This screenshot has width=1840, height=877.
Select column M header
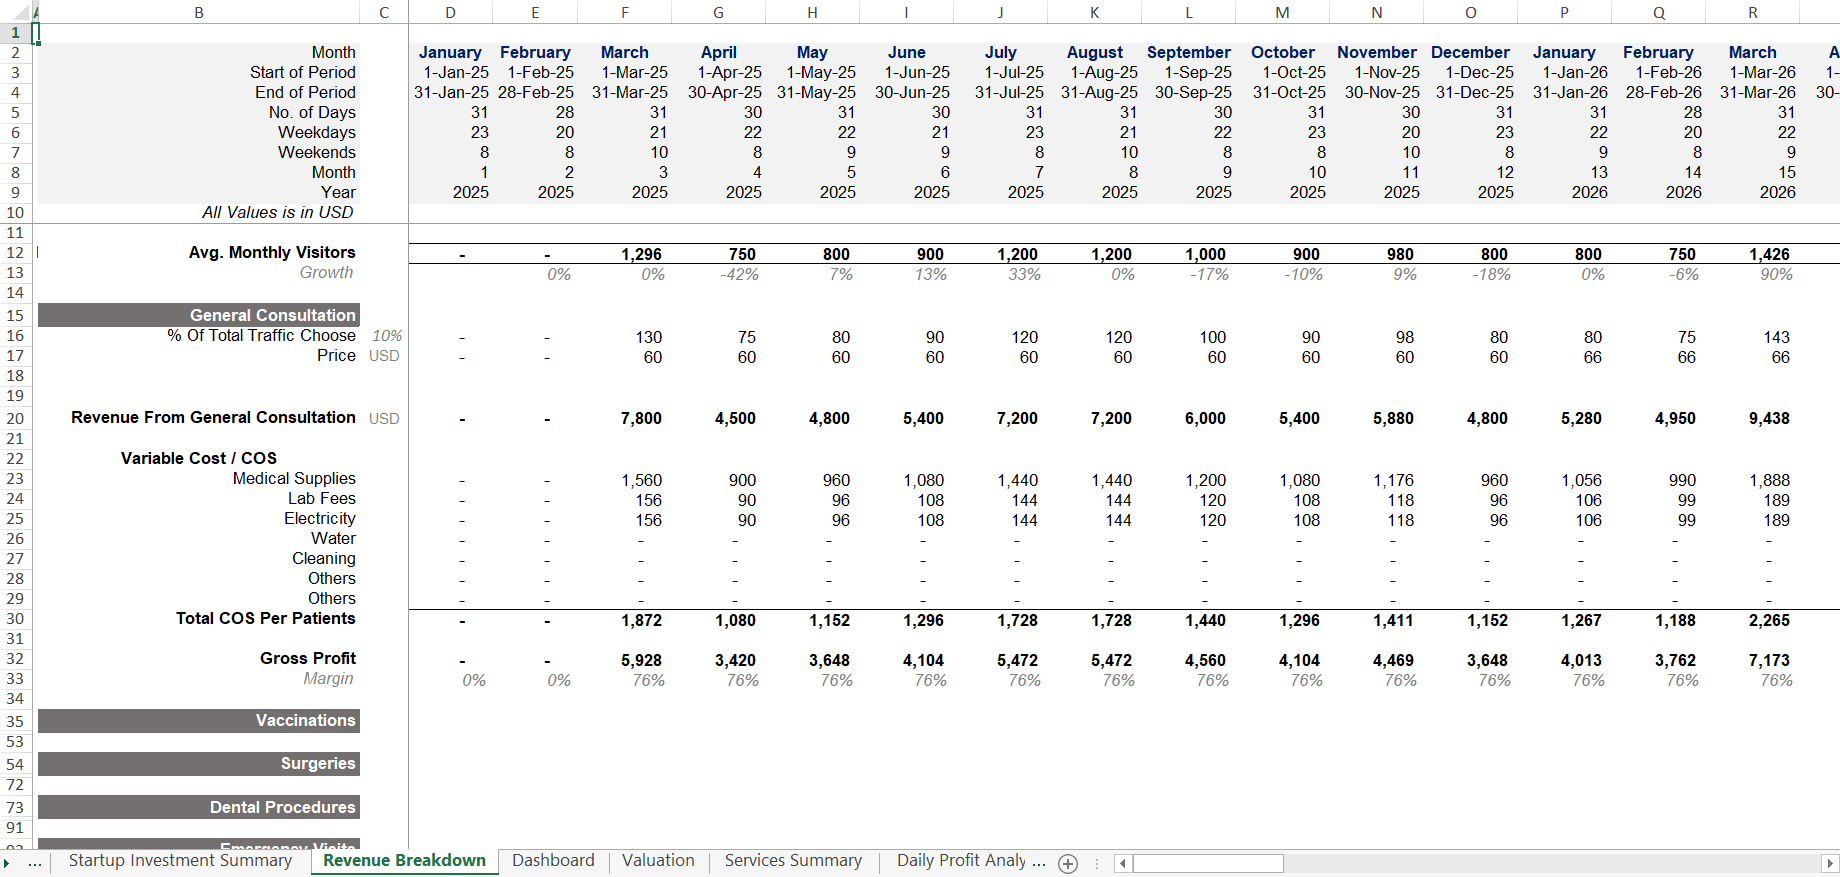coord(1283,12)
